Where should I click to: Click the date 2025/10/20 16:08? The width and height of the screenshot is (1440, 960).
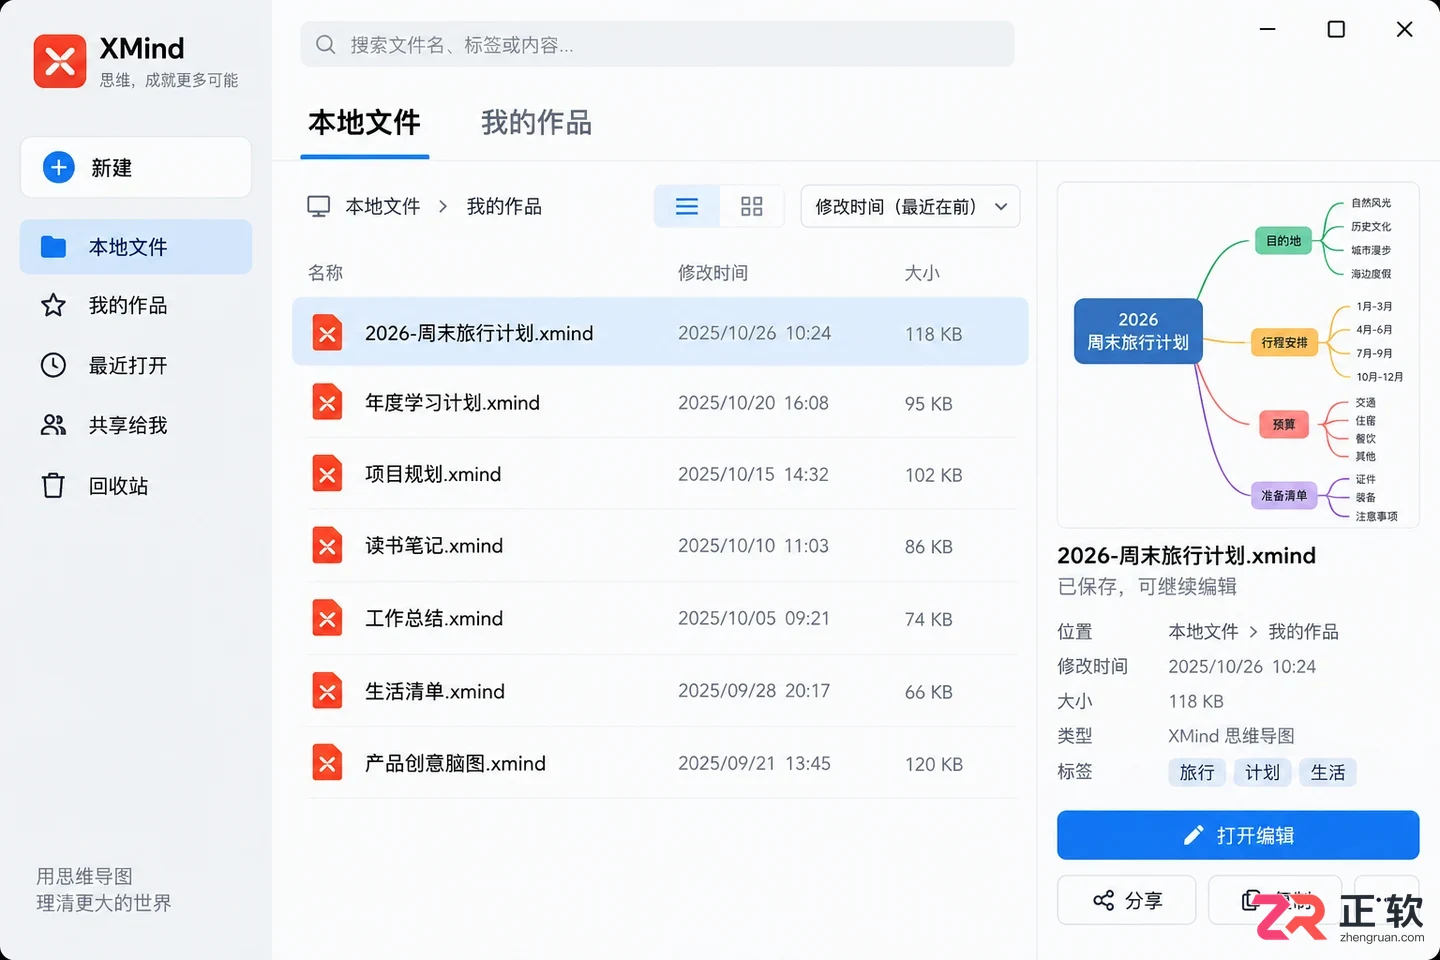click(x=753, y=402)
